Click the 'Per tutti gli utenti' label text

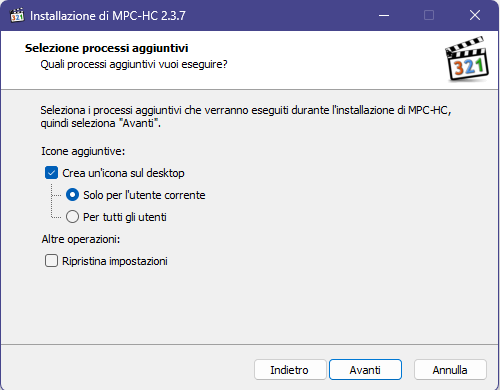pos(125,217)
